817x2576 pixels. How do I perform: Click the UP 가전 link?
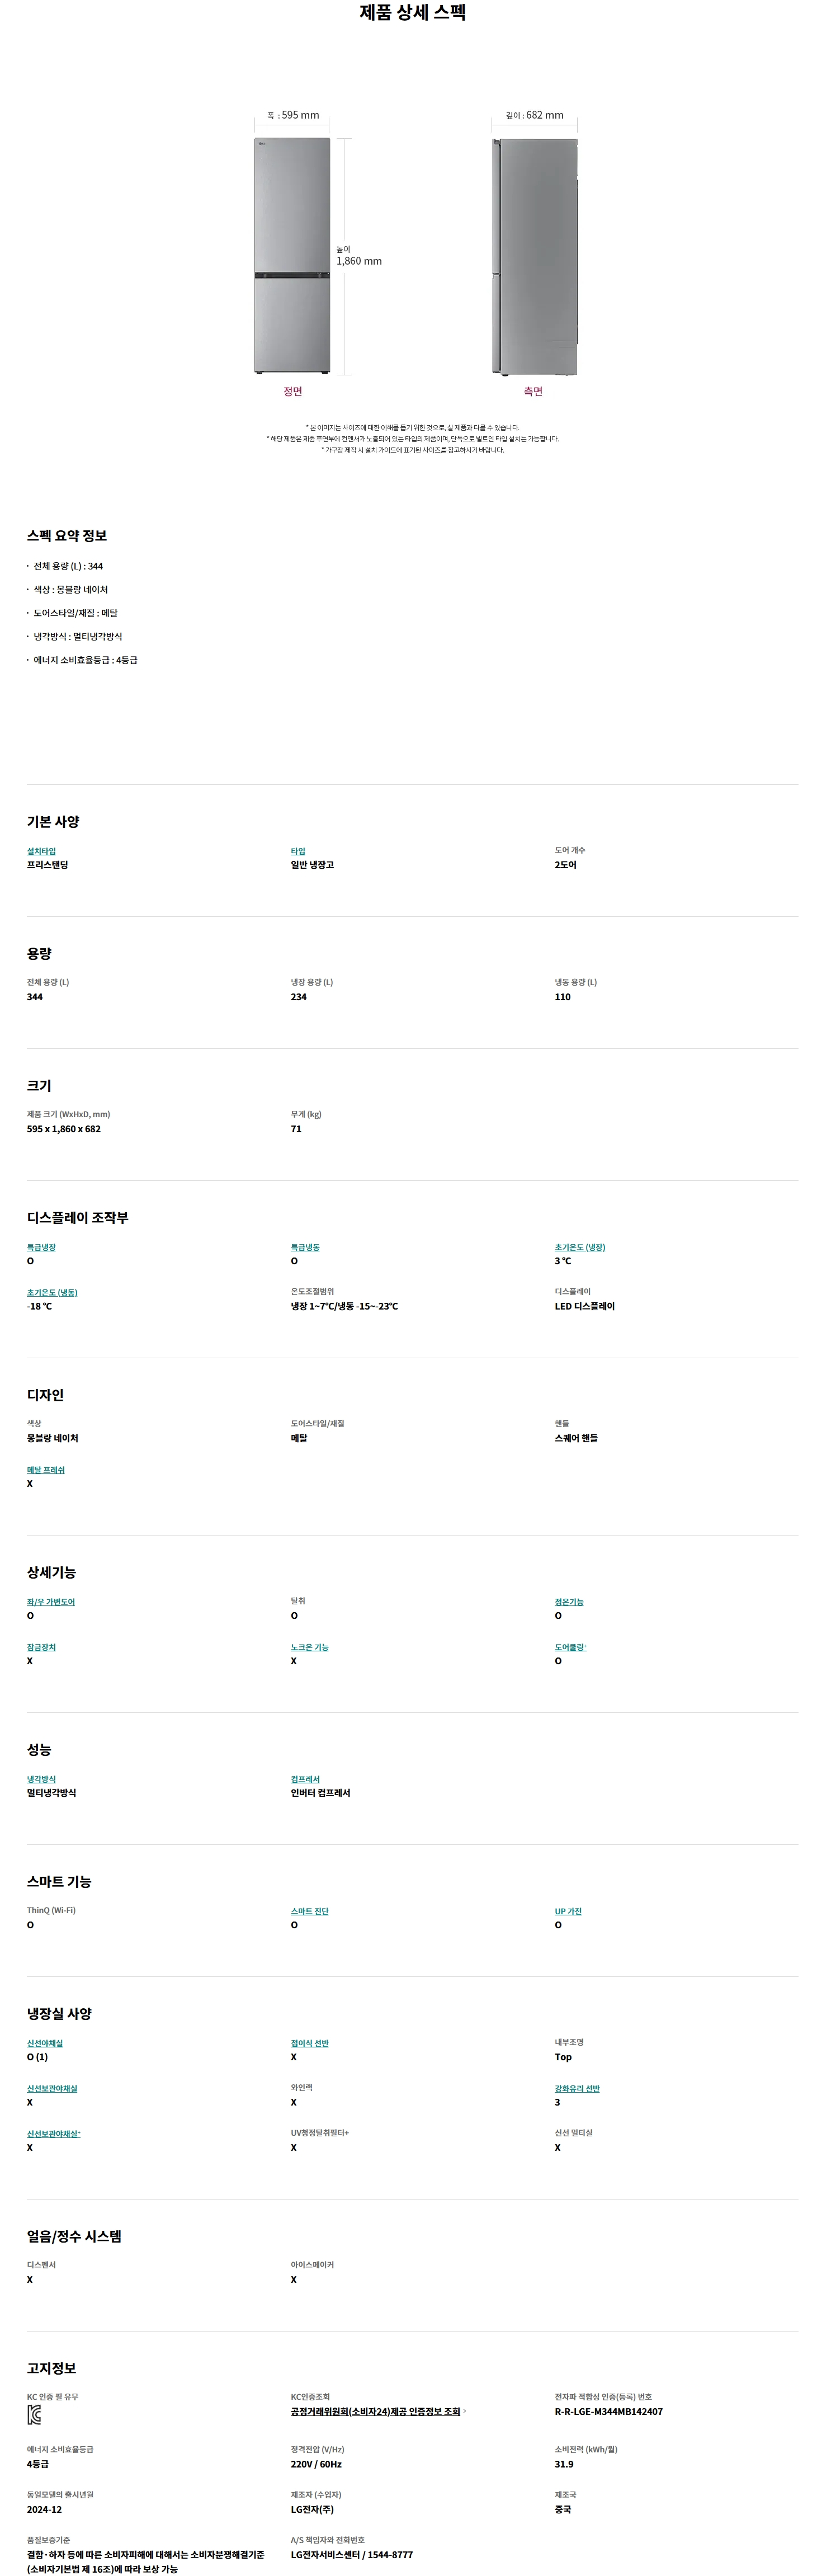tap(568, 1911)
